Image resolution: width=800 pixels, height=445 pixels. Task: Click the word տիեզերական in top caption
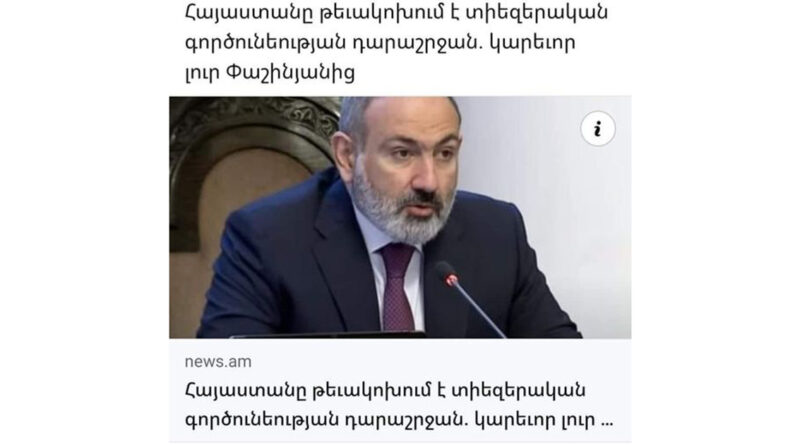(x=531, y=12)
